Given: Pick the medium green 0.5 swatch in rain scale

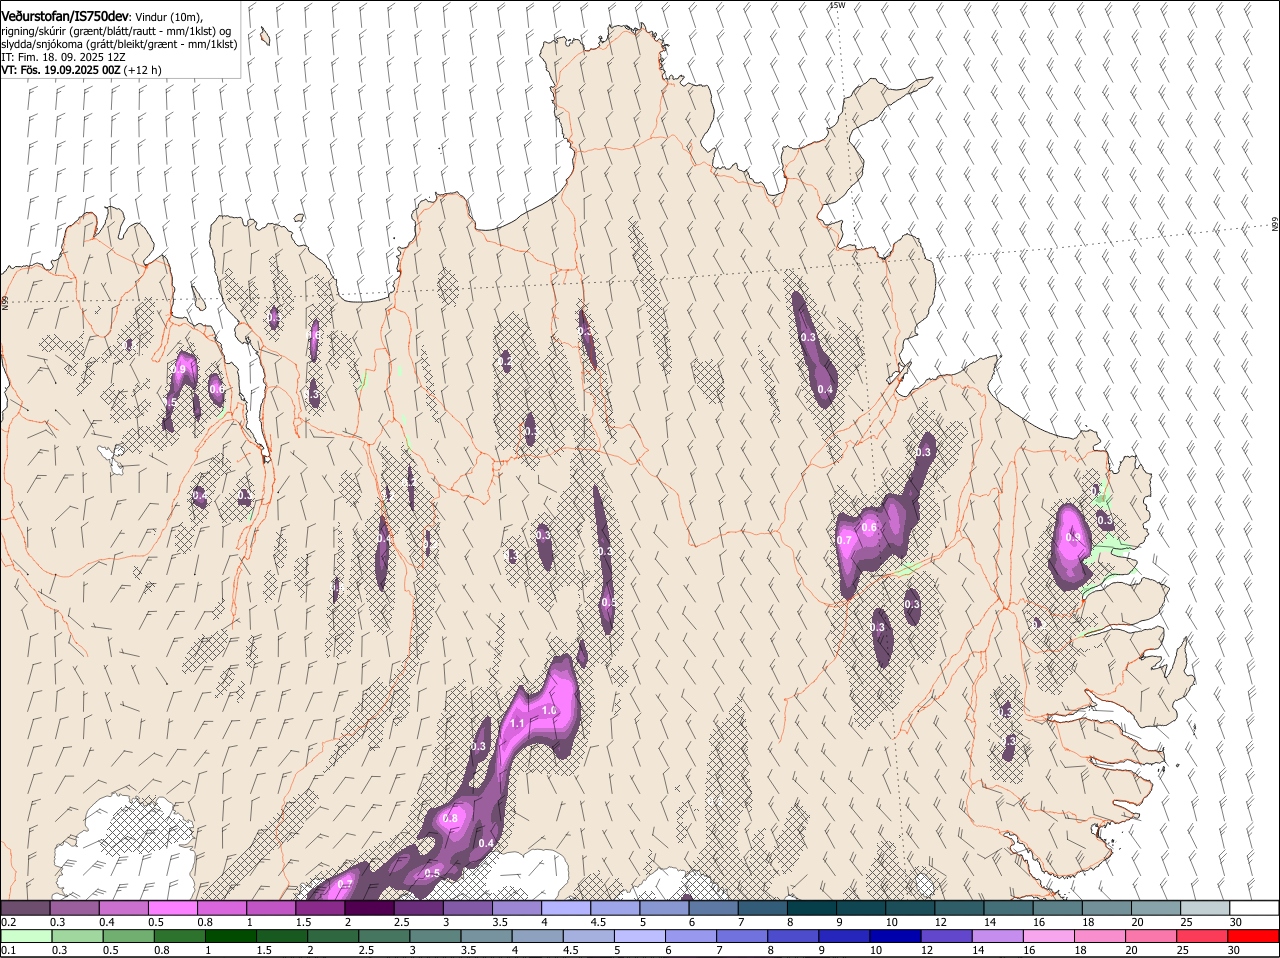Looking at the screenshot, I should click(x=128, y=936).
